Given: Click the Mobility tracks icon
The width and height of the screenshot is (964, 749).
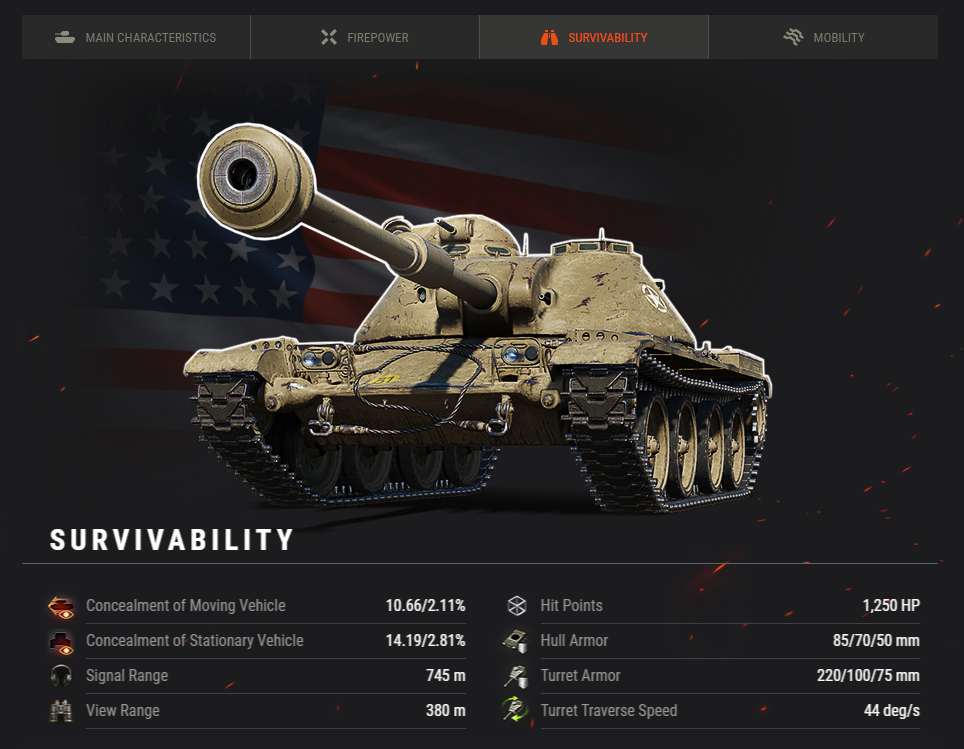Looking at the screenshot, I should [x=794, y=37].
